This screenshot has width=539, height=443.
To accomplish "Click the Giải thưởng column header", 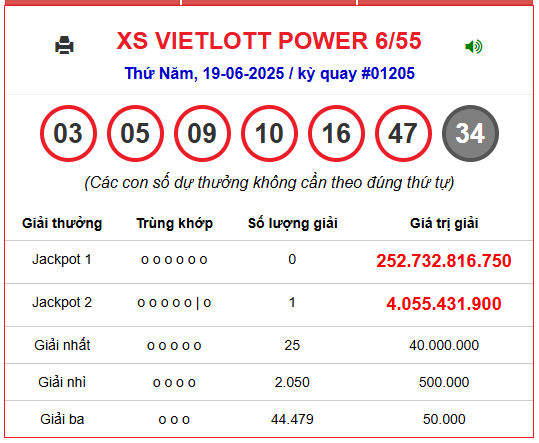I will click(x=62, y=223).
